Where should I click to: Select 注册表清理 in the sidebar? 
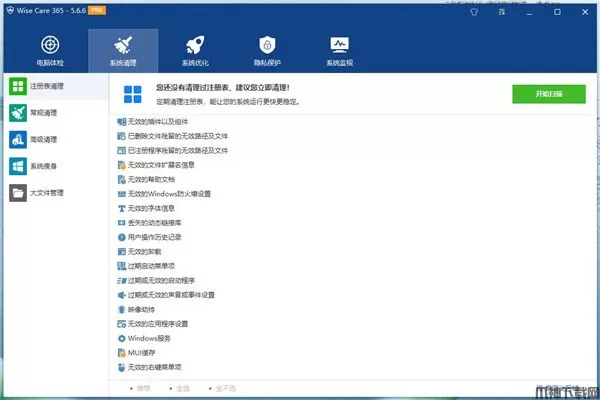point(56,86)
